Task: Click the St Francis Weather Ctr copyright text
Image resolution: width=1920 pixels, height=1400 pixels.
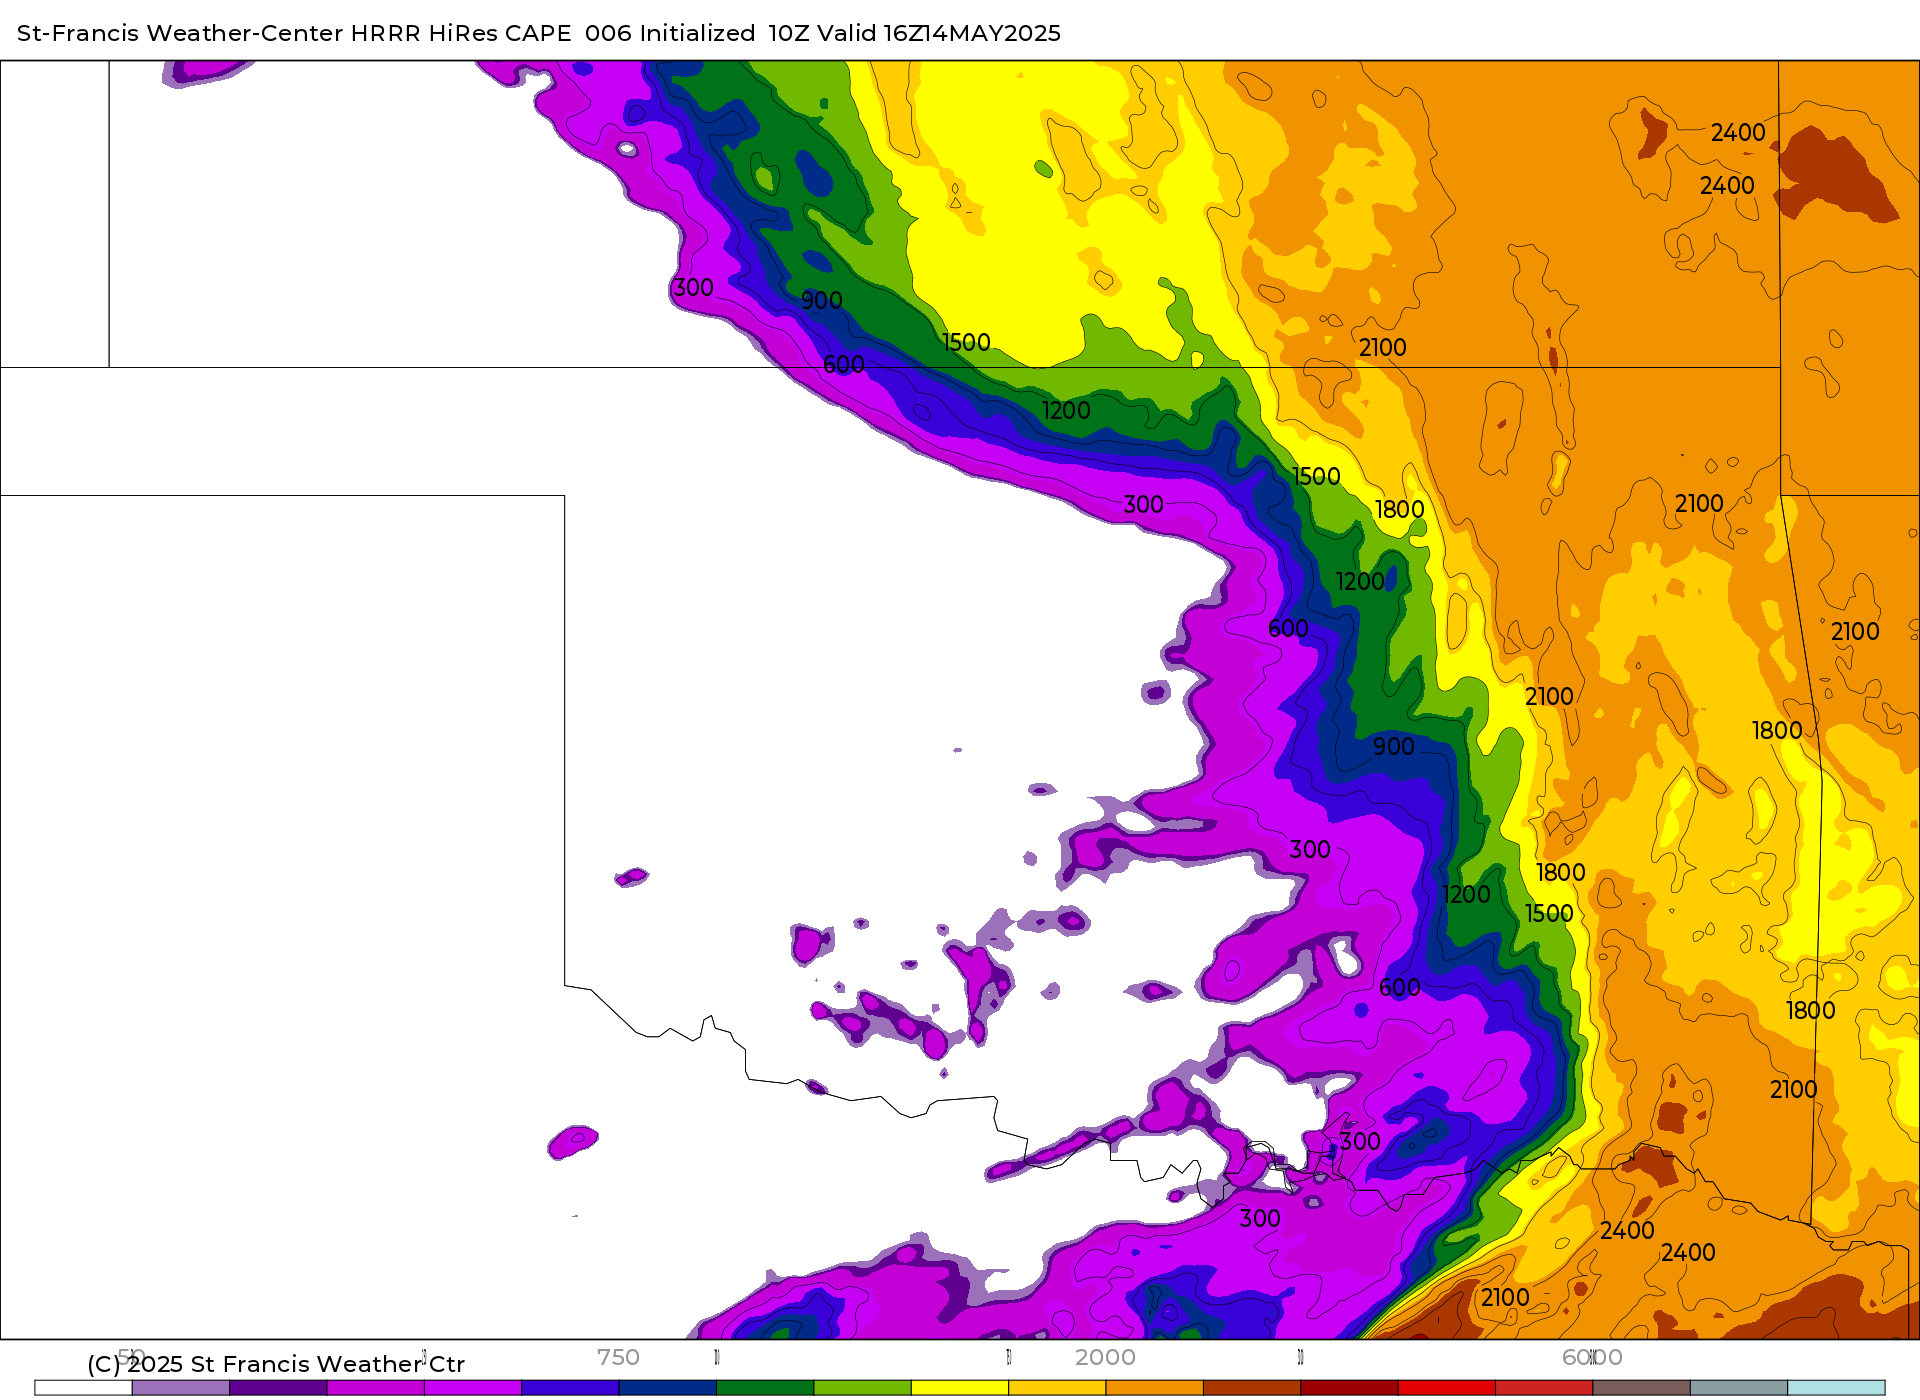Action: 276,1364
